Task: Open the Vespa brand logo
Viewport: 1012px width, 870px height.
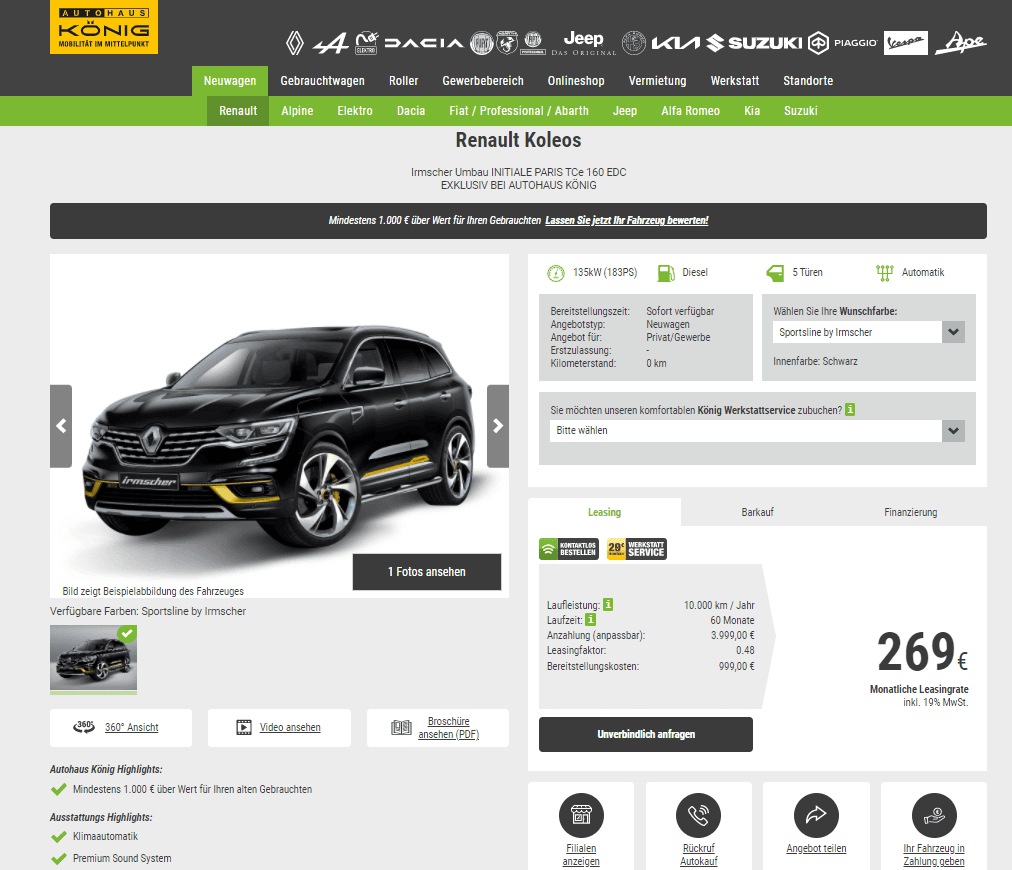Action: point(906,43)
